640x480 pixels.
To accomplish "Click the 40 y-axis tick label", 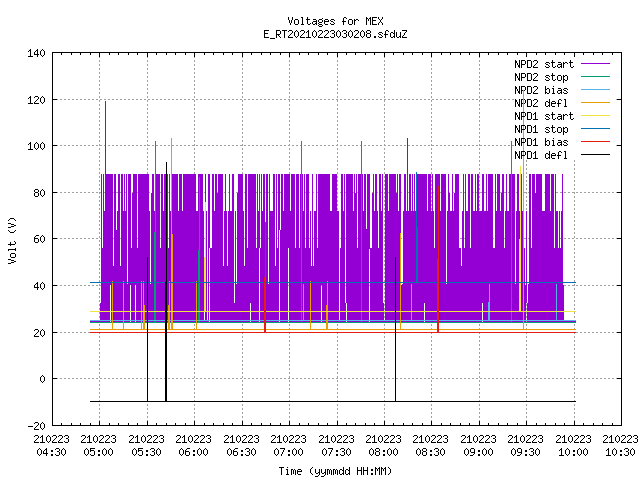I will 39,286.
